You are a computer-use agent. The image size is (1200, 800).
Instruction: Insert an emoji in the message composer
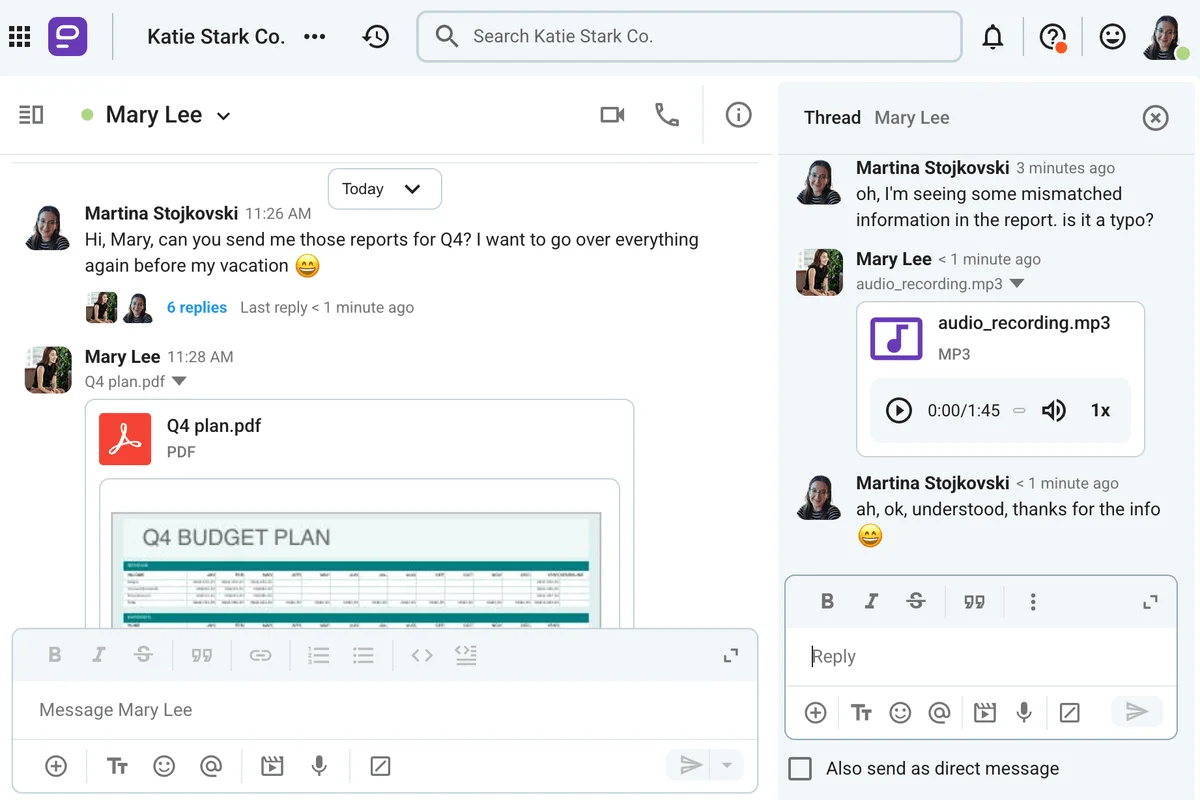164,766
